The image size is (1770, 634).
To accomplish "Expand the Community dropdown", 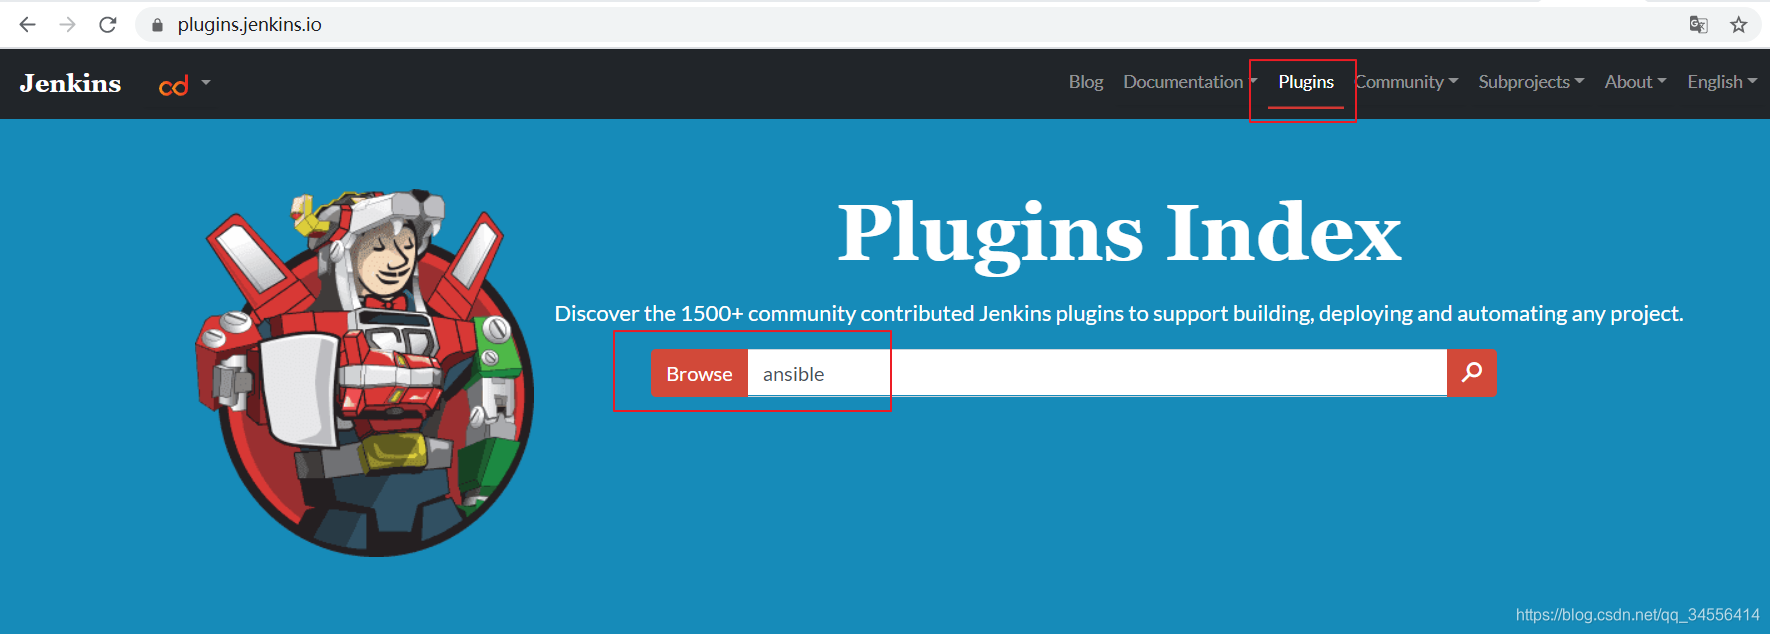I will (1407, 82).
